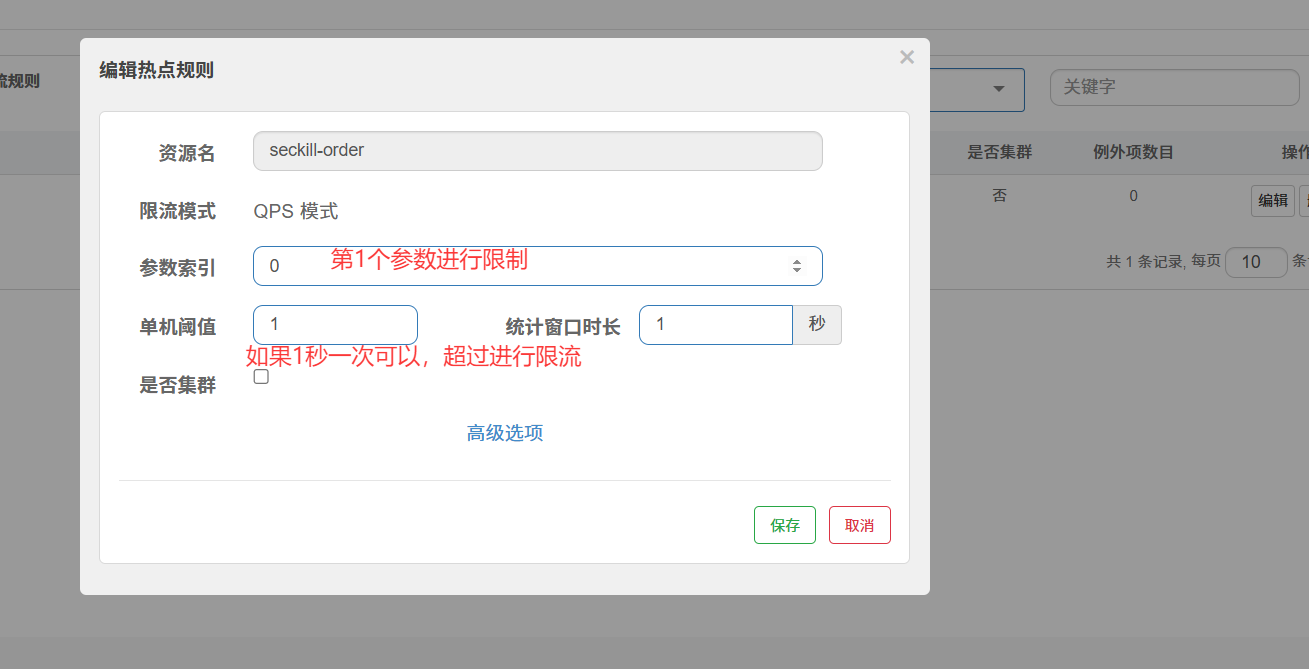
Task: Select the 统计窗口时长 input field
Action: pos(715,325)
